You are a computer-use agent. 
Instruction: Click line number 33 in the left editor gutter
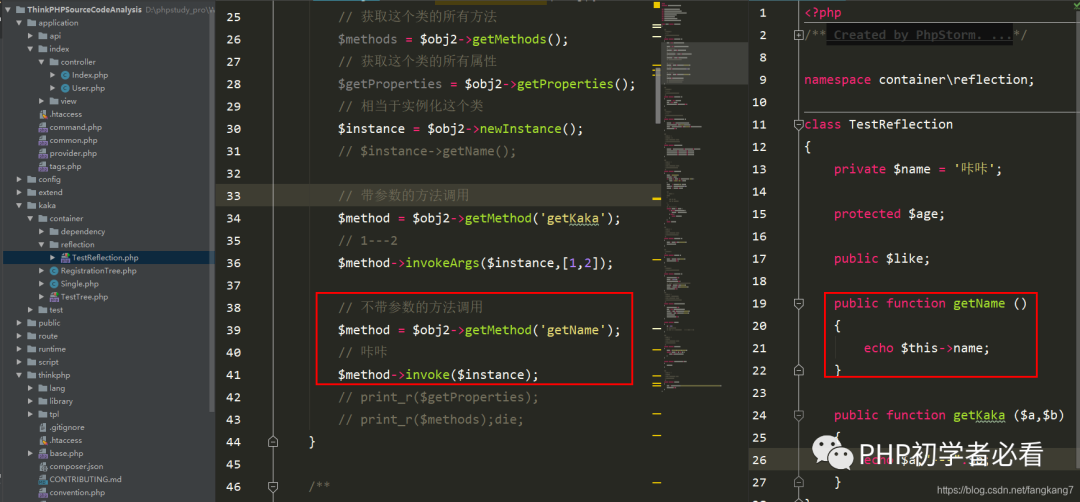point(233,196)
